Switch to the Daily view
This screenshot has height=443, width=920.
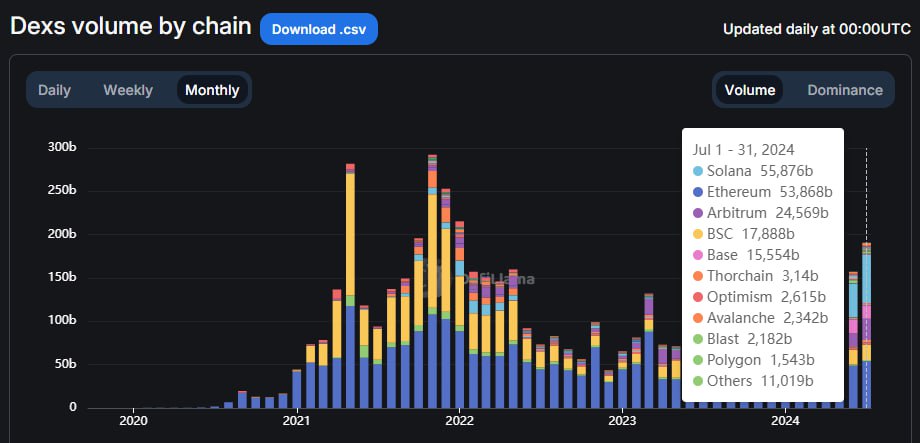tap(54, 90)
